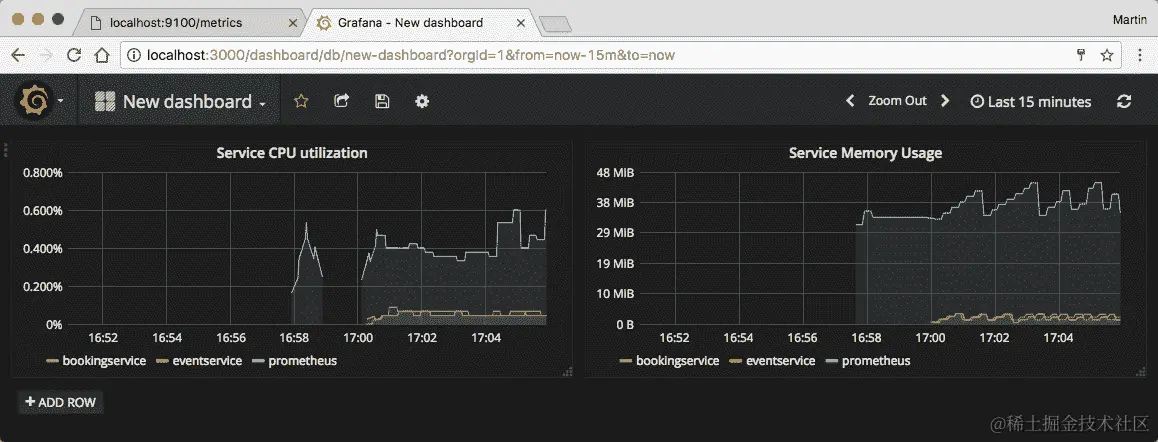
Task: Click the ADD ROW button
Action: click(x=61, y=401)
